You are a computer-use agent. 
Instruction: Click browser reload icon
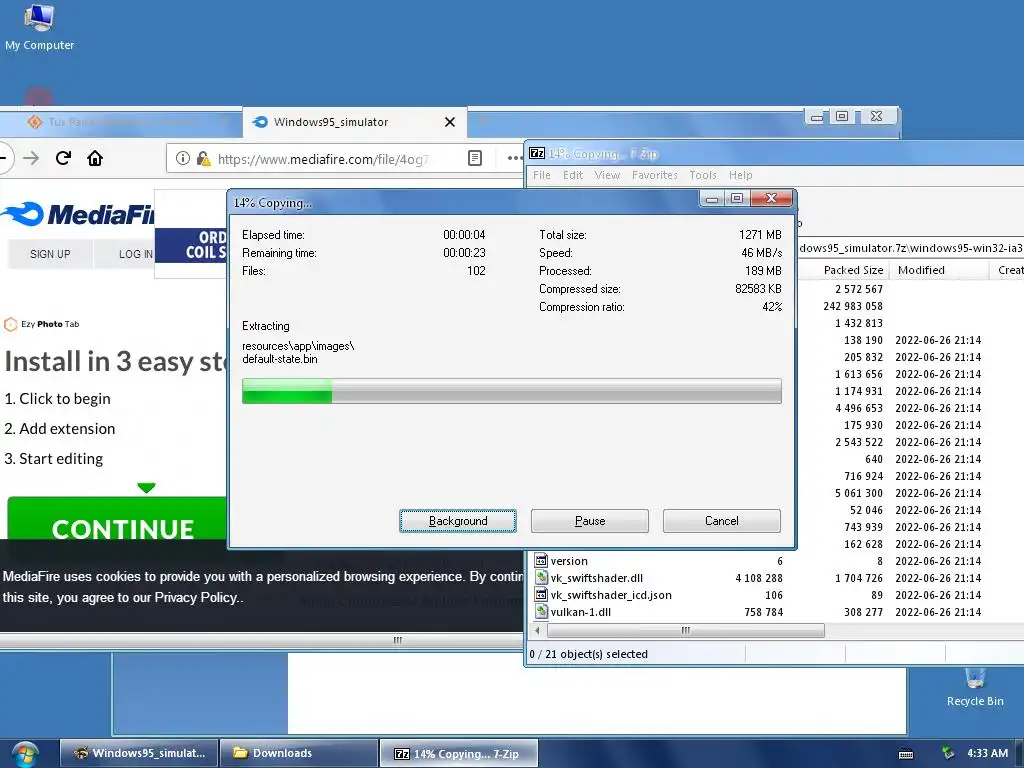click(63, 158)
